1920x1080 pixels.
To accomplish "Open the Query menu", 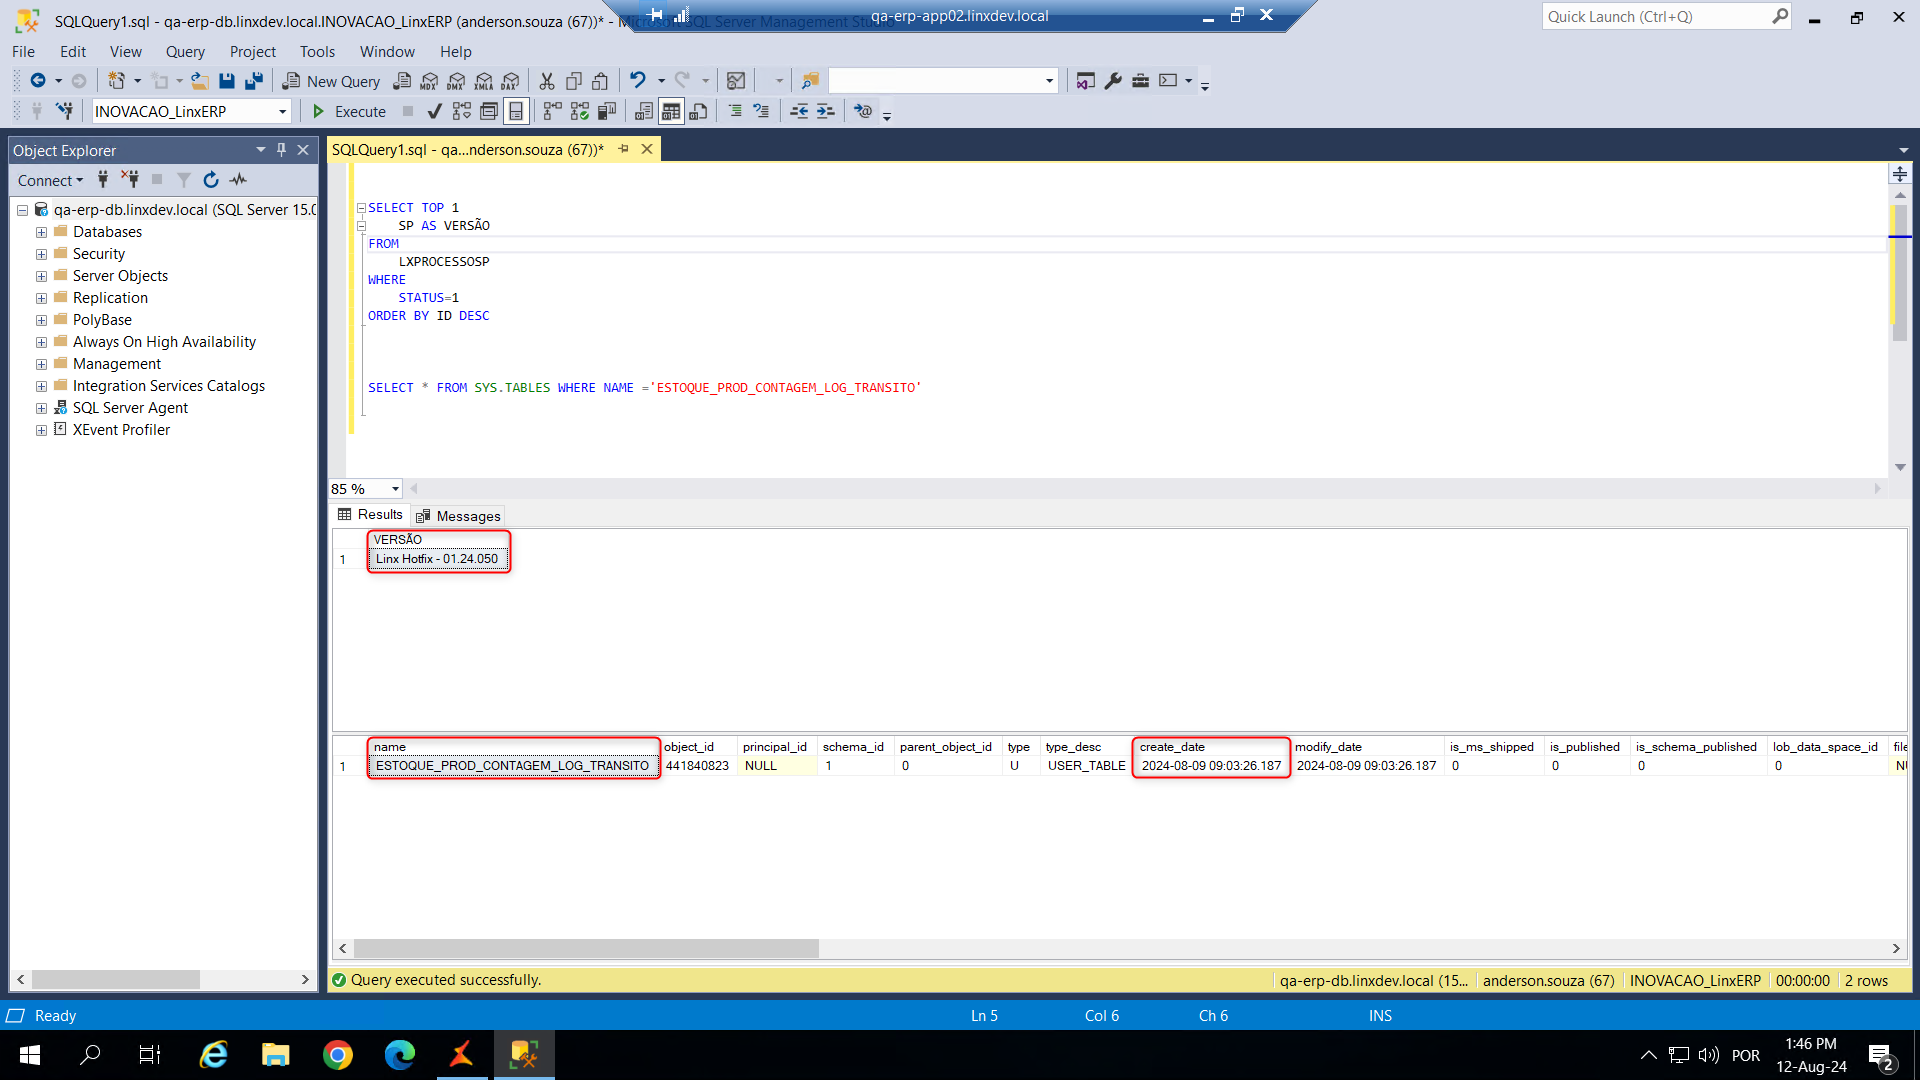I will [x=185, y=52].
